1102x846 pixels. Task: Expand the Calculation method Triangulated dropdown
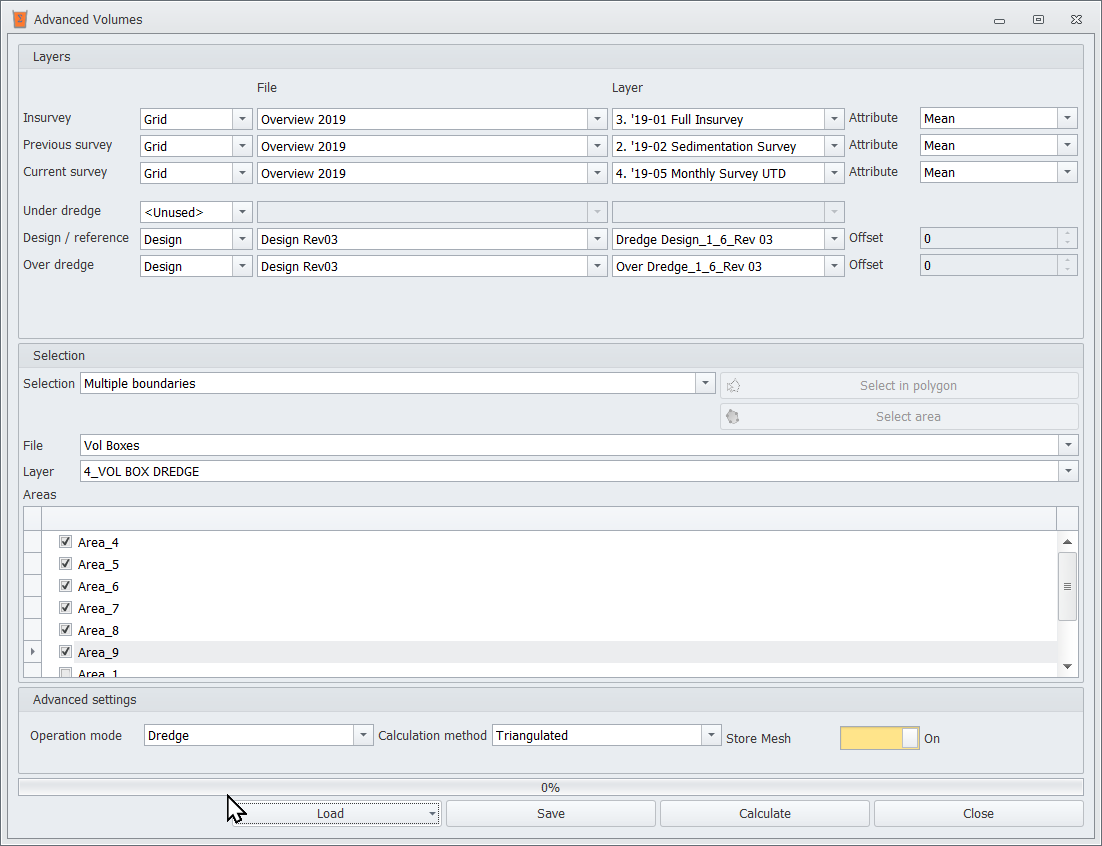(x=711, y=736)
